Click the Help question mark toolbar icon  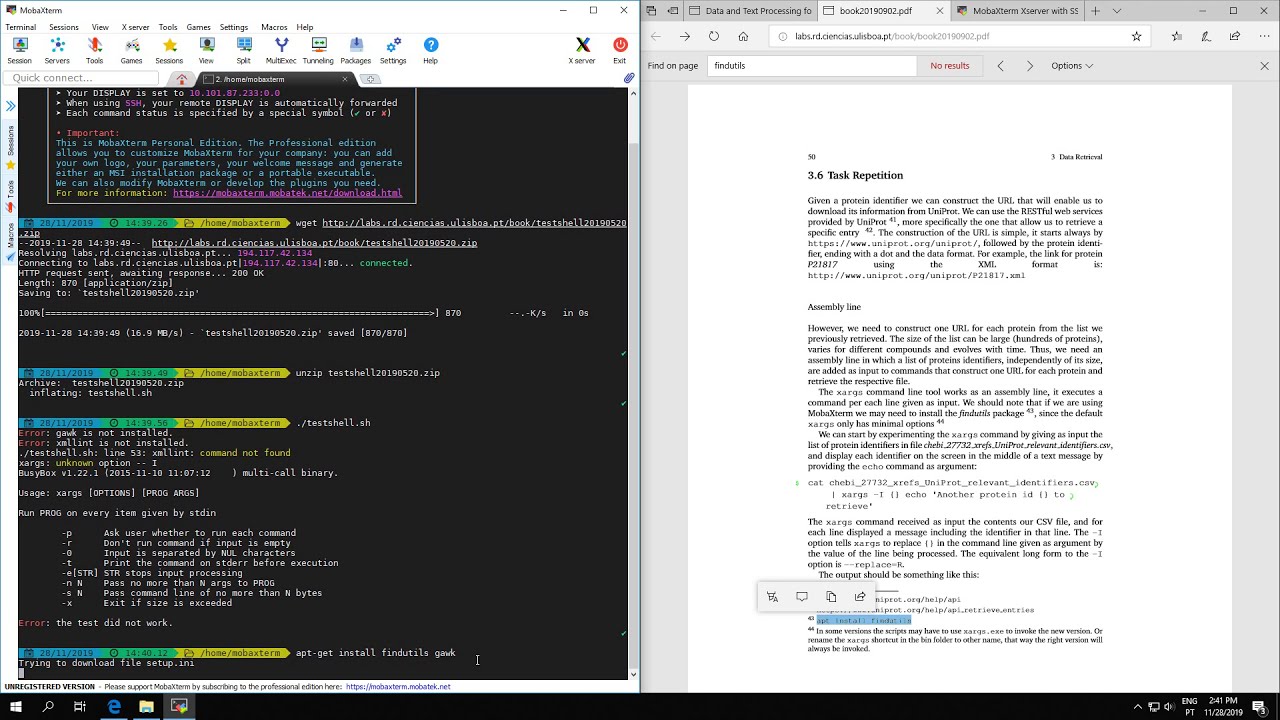430,51
